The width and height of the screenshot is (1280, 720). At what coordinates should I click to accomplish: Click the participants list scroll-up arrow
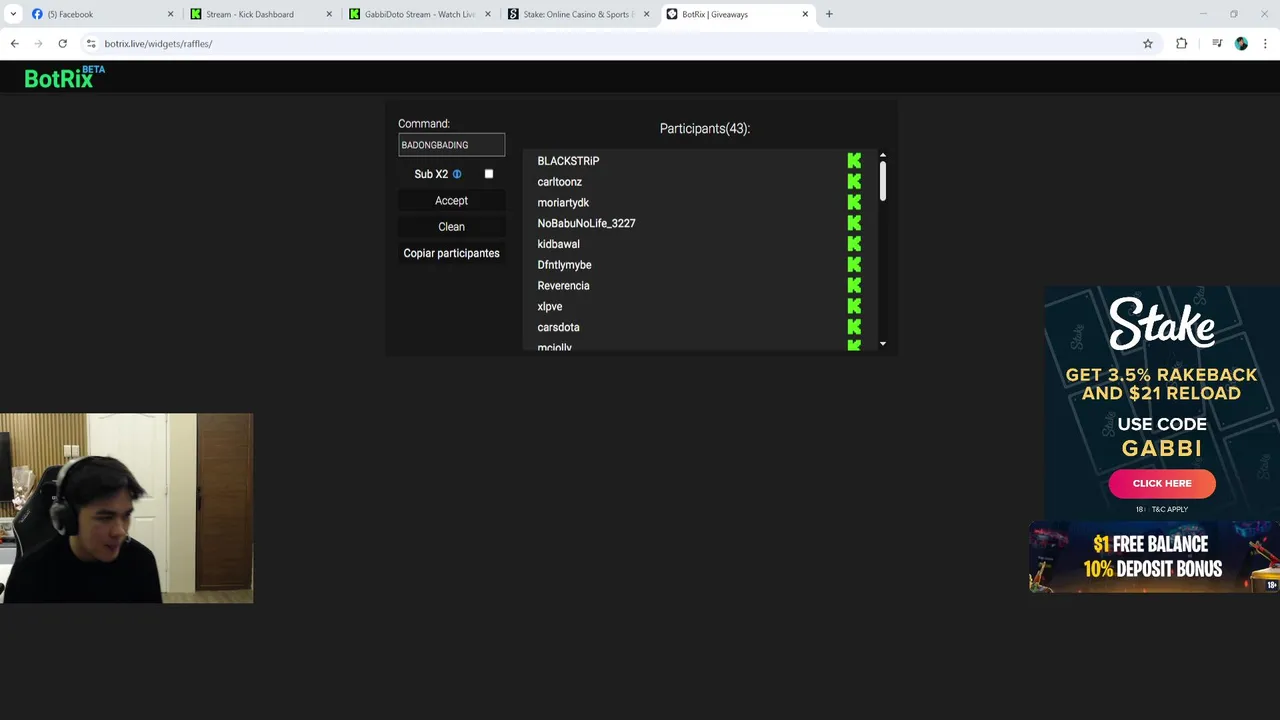click(x=883, y=155)
